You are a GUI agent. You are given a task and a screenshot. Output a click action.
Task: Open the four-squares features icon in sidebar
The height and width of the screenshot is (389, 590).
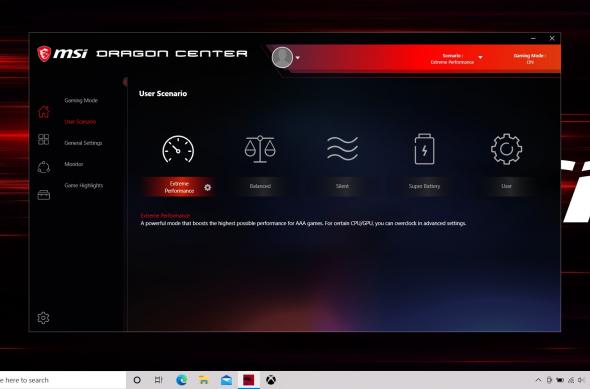[x=44, y=139]
